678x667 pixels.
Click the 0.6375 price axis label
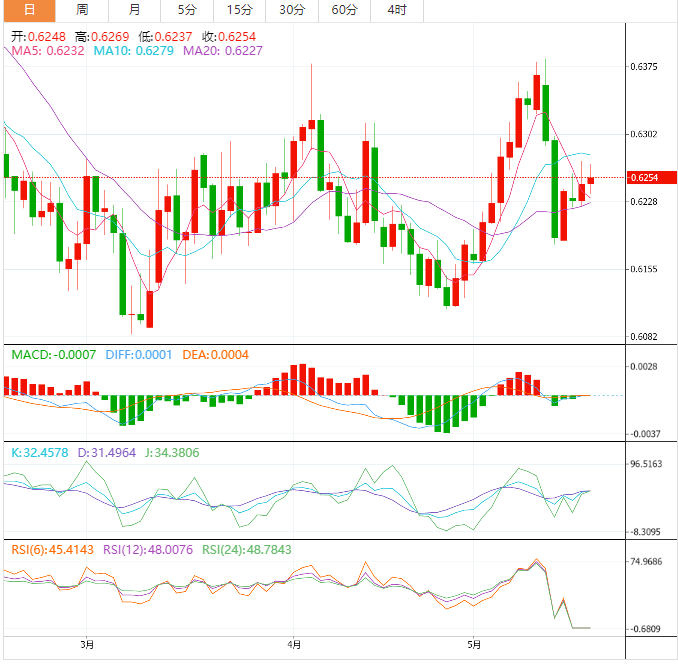click(x=643, y=67)
